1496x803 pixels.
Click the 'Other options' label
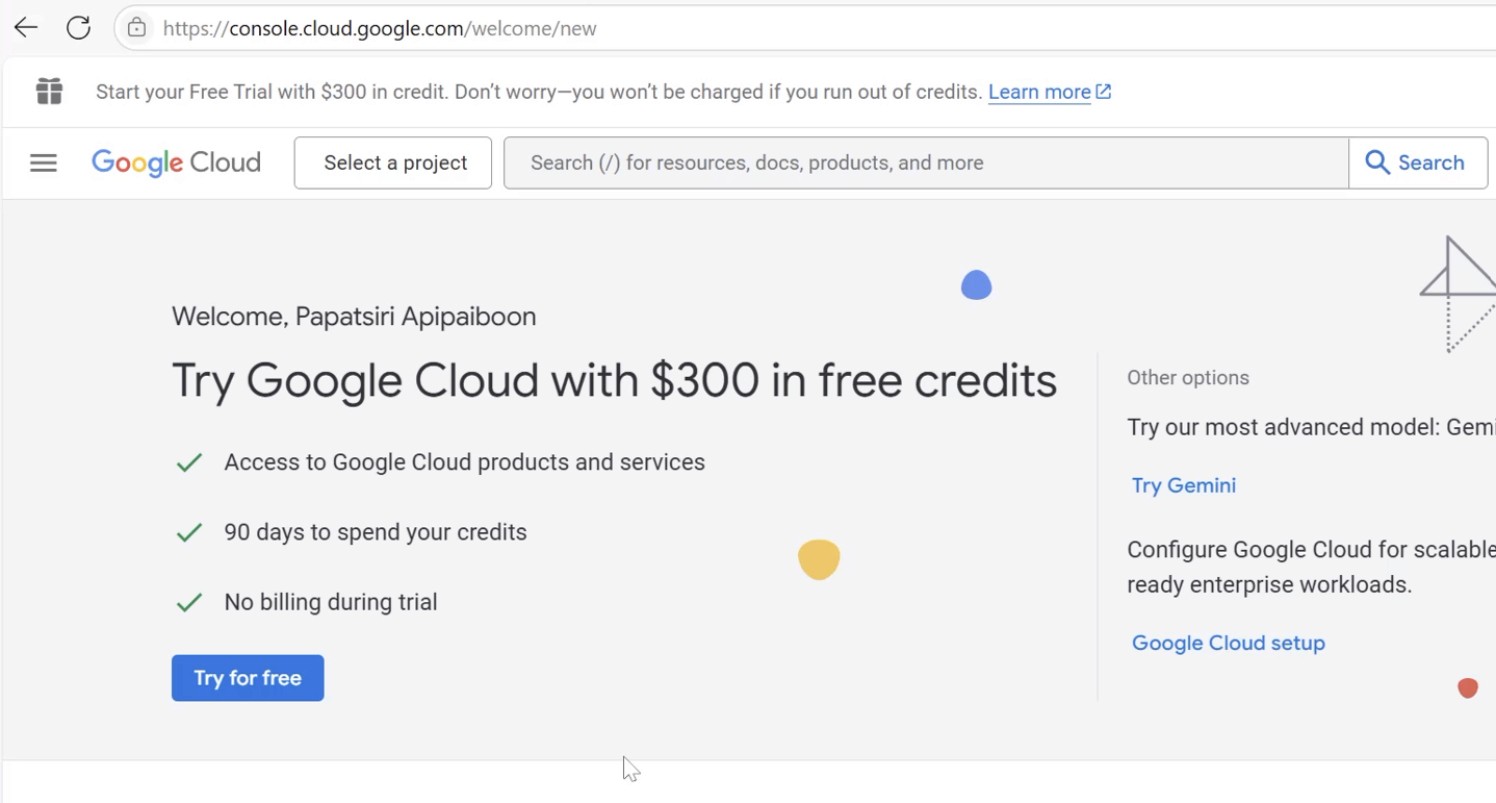(1188, 378)
